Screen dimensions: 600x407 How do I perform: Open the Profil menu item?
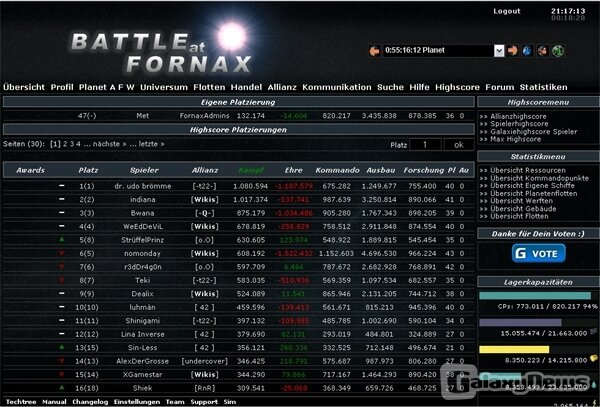(62, 87)
